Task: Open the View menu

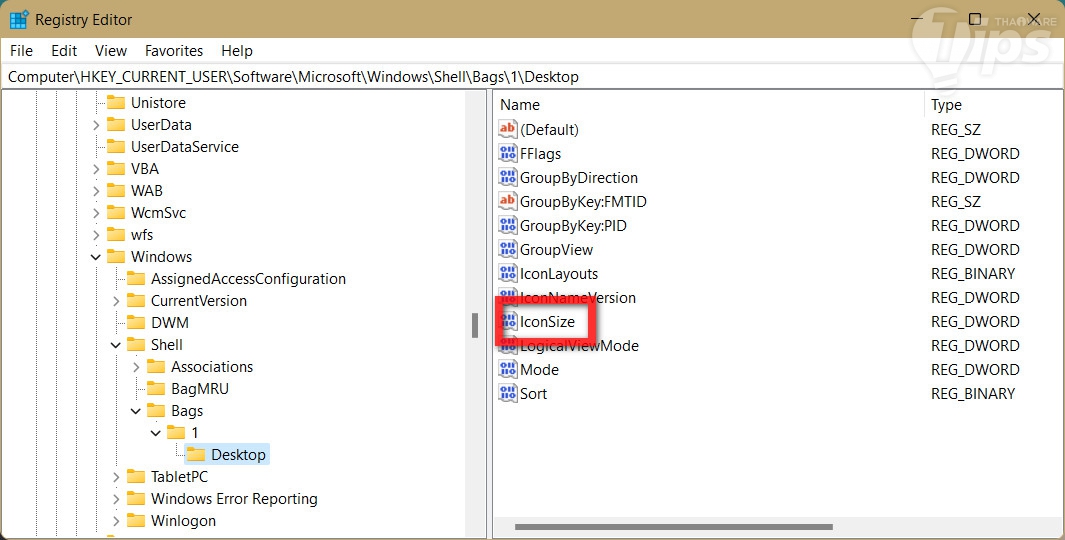Action: pos(111,51)
